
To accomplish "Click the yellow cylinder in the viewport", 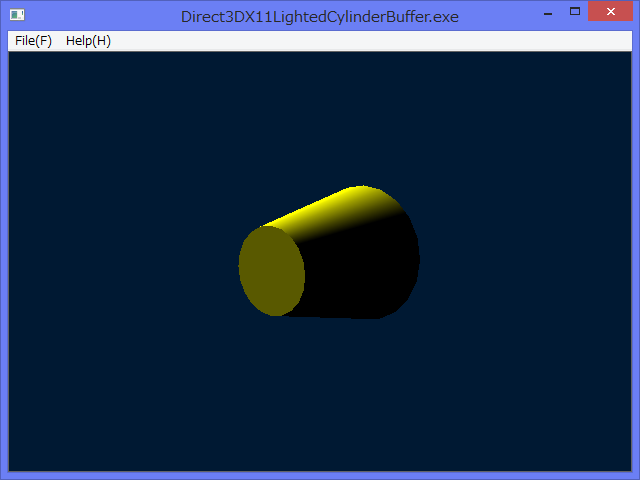I will click(329, 251).
